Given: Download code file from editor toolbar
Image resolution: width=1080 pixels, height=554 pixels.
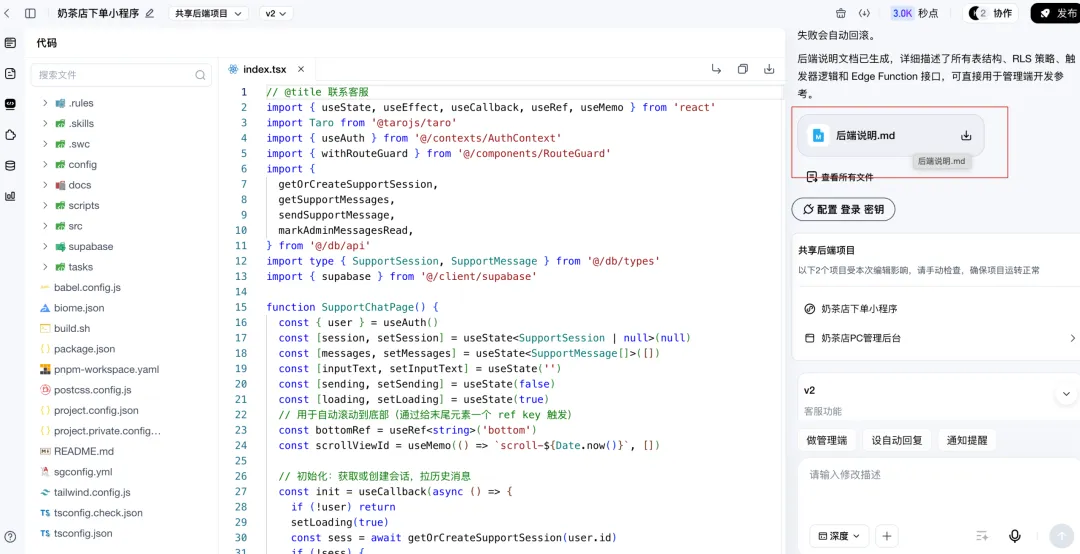Looking at the screenshot, I should tap(769, 69).
